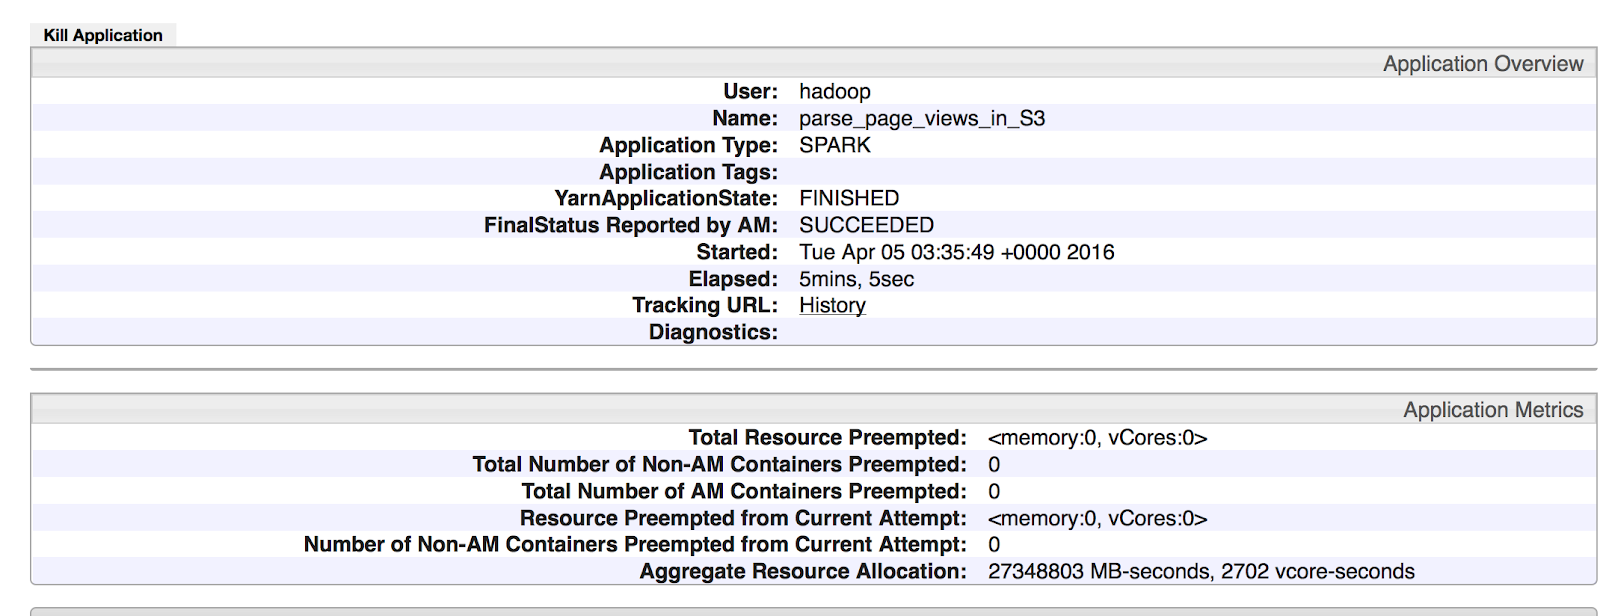Screen dimensions: 1600x616
Task: Click the 'Aggregate Resource Allocation:' label
Action: coord(803,571)
